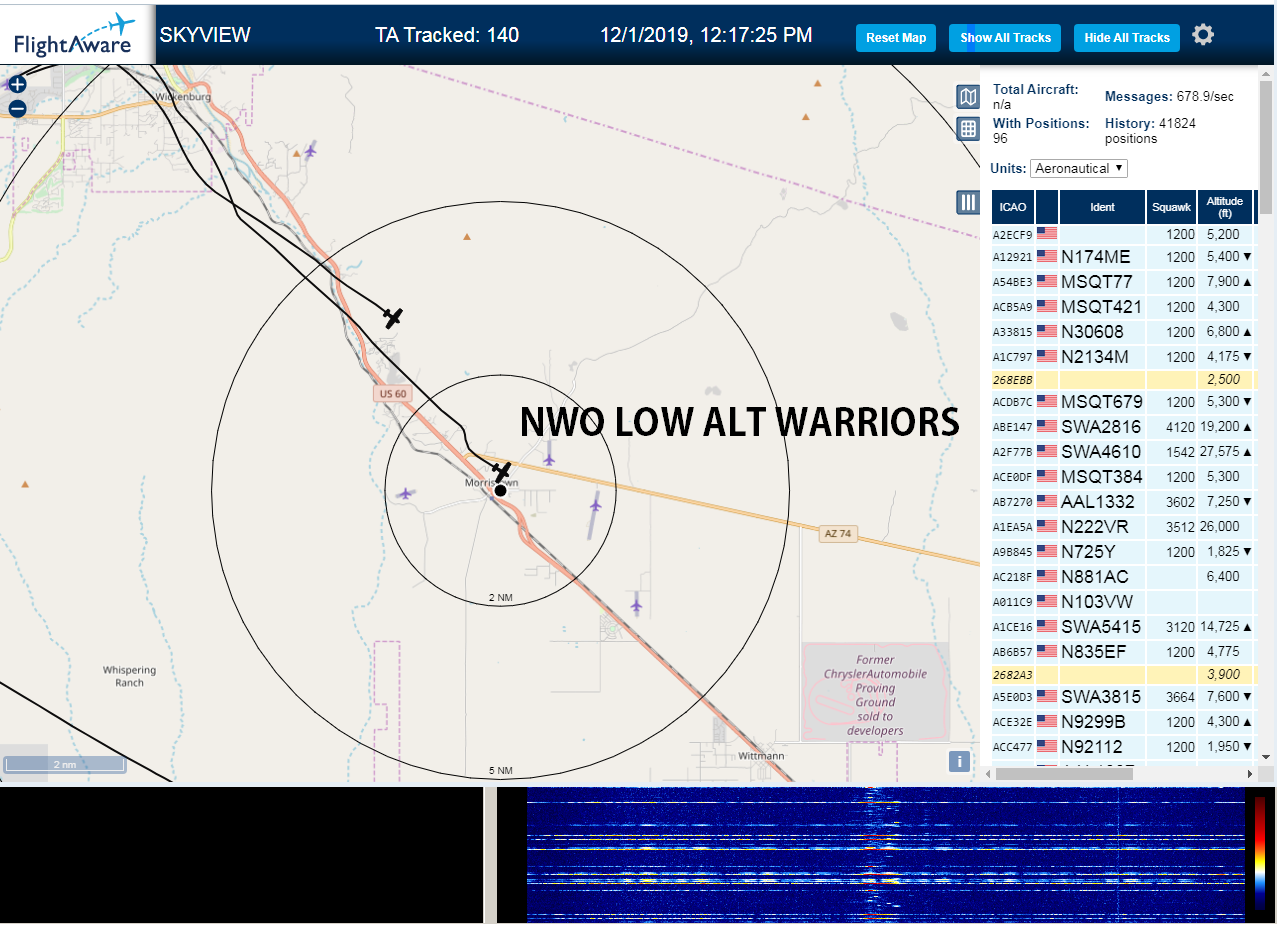Click the AZ 74 highway shield
The width and height of the screenshot is (1277, 925).
coord(838,534)
